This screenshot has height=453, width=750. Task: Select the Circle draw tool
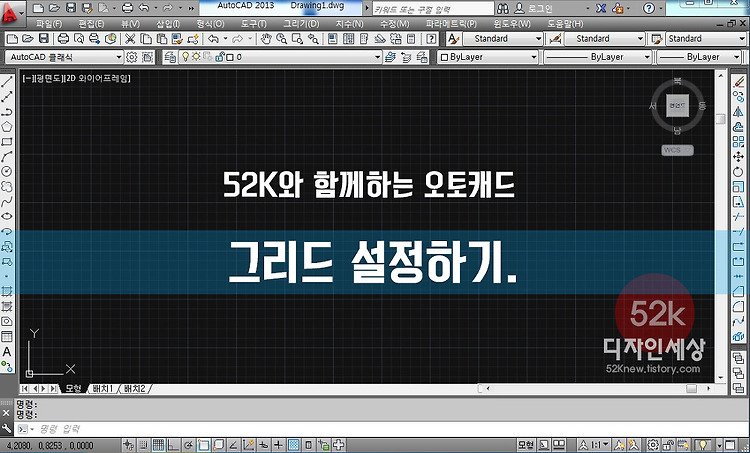(7, 171)
